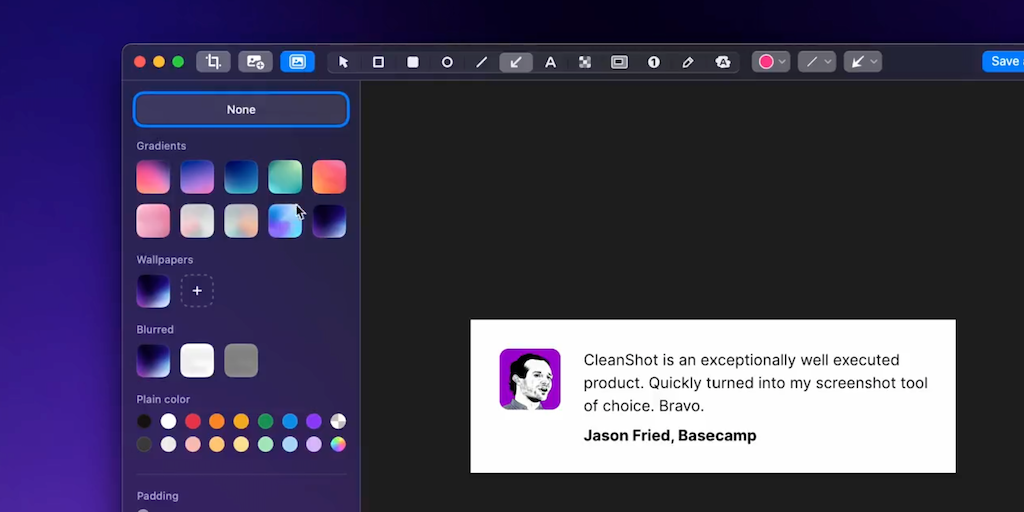The image size is (1024, 512).
Task: Open the arrow style dropdown
Action: (862, 62)
